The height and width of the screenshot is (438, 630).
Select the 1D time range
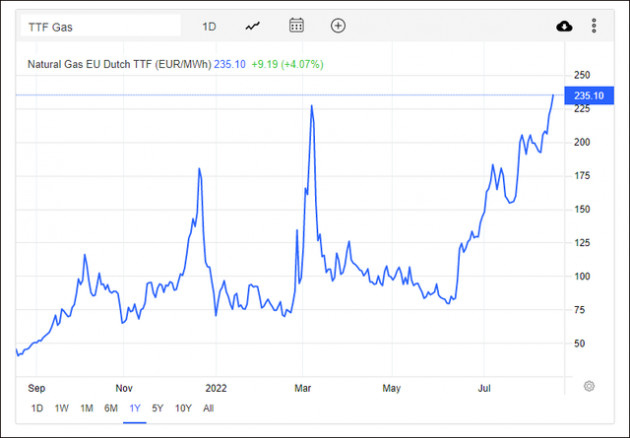click(37, 408)
